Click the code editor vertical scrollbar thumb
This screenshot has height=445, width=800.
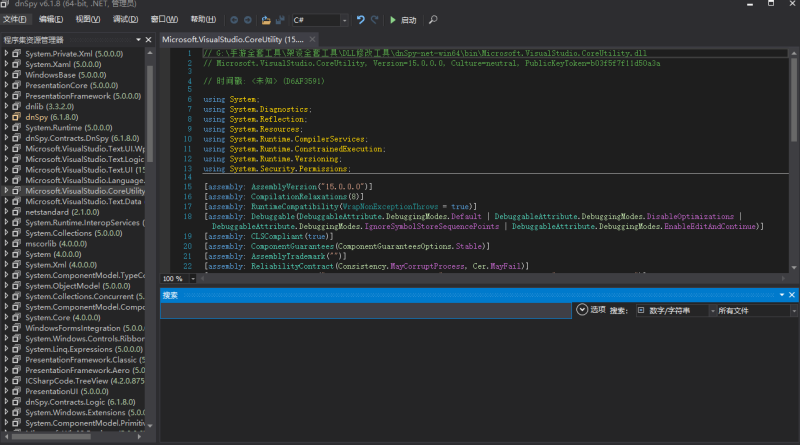[x=794, y=100]
